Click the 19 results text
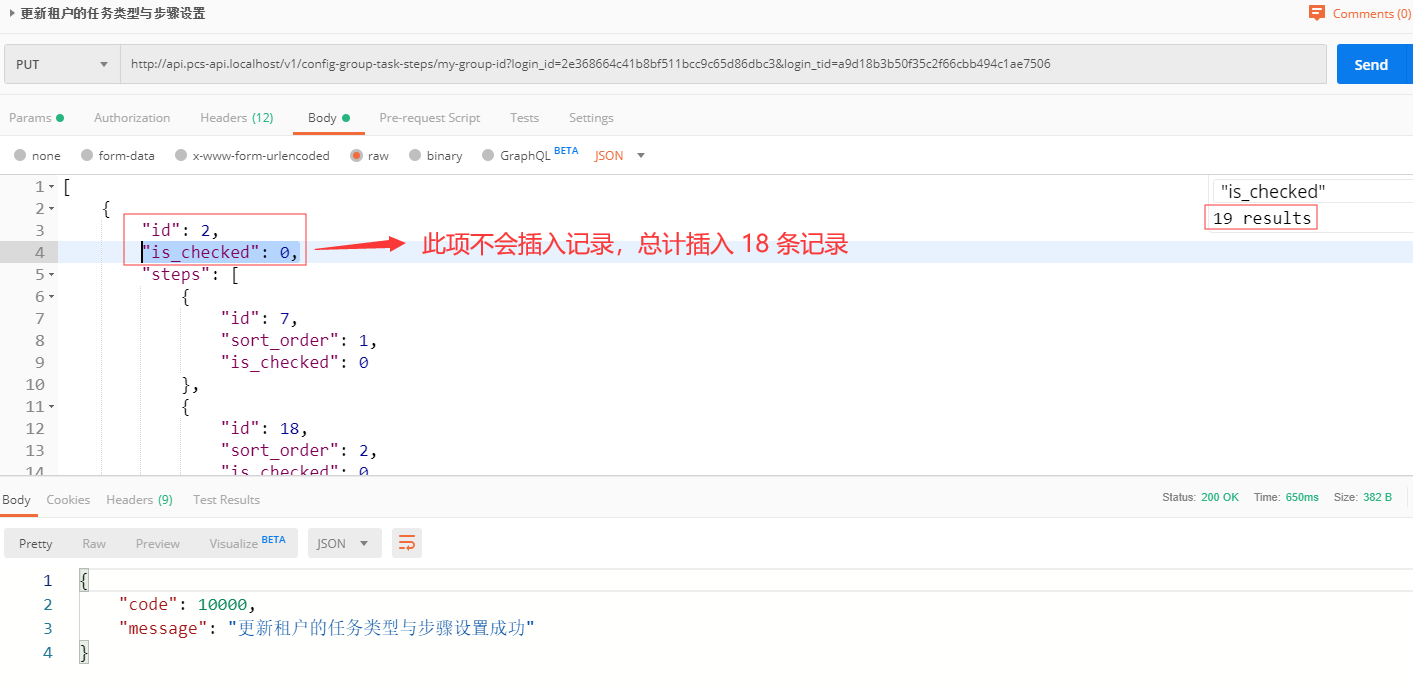The width and height of the screenshot is (1413, 685). [x=1262, y=218]
